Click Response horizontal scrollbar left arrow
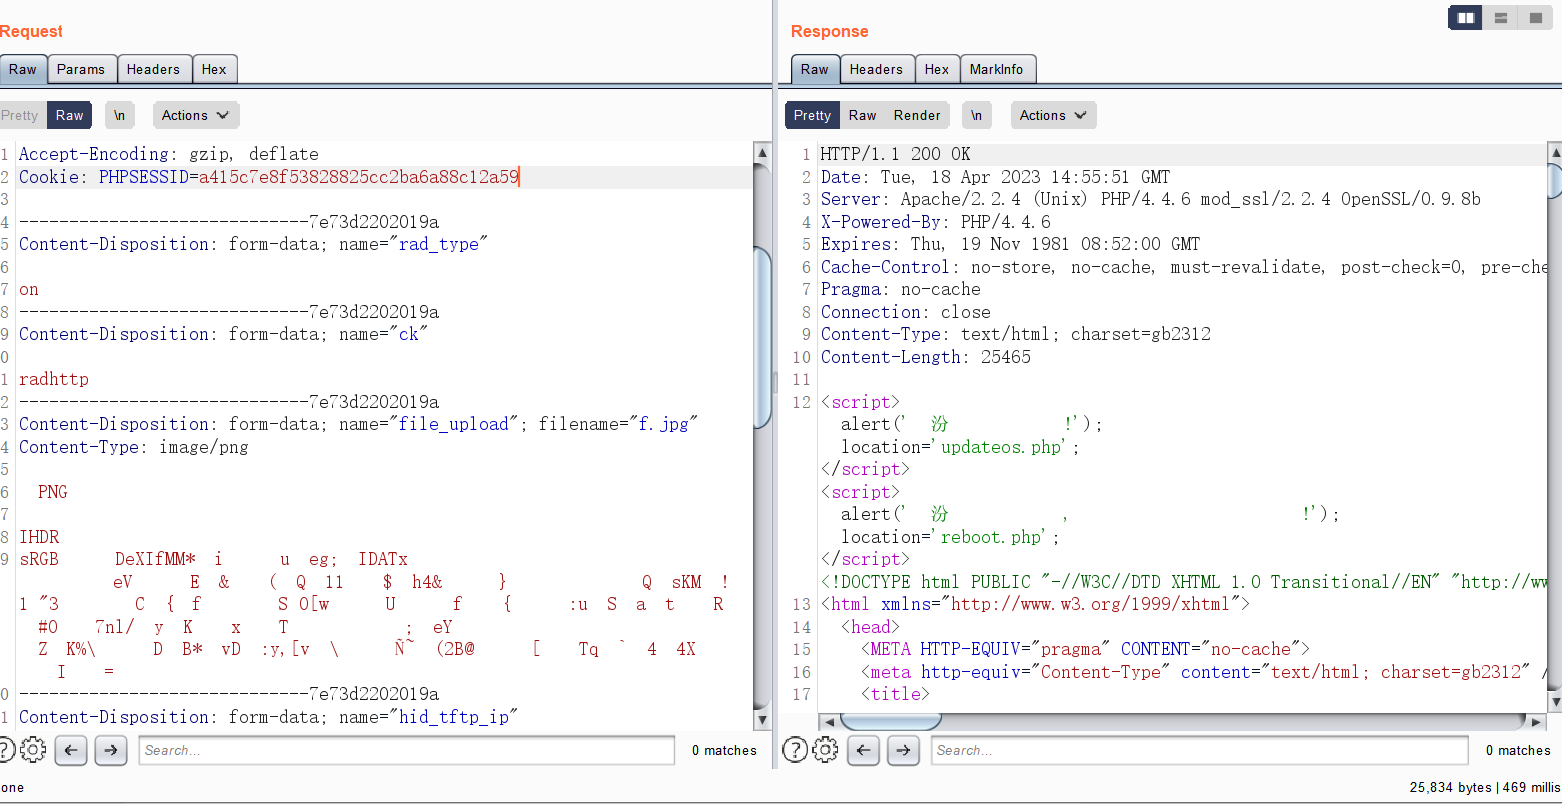 [x=827, y=721]
